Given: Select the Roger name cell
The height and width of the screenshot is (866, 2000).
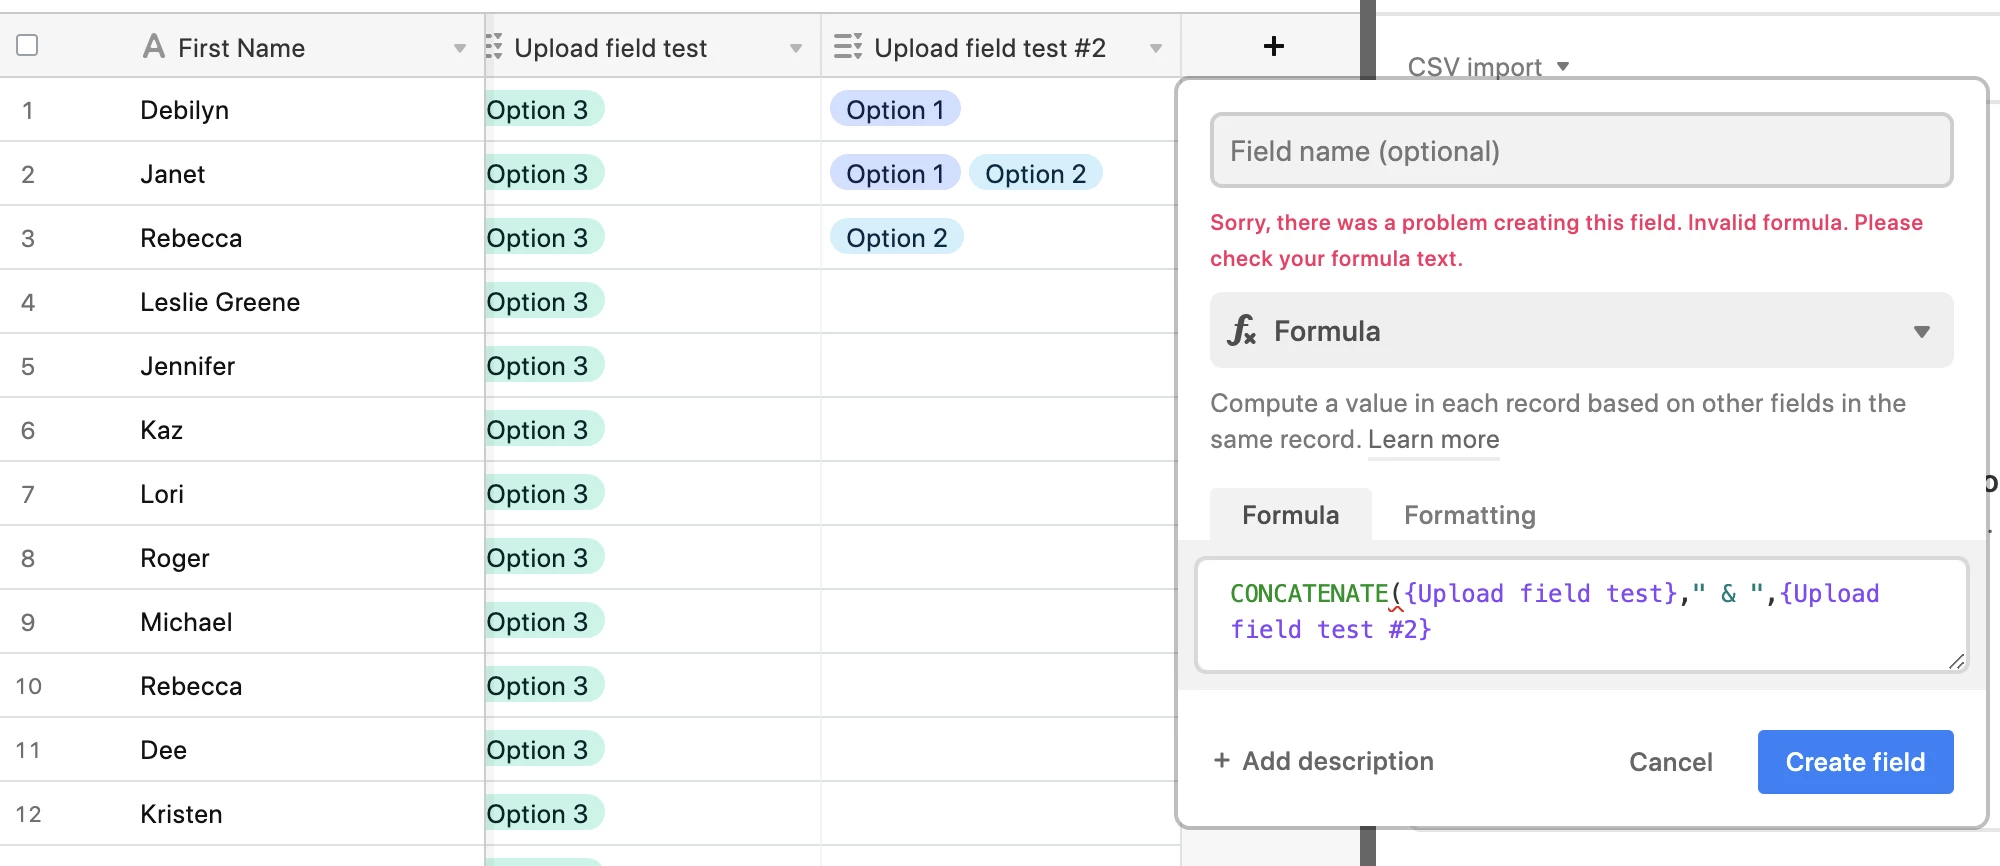Looking at the screenshot, I should 175,558.
